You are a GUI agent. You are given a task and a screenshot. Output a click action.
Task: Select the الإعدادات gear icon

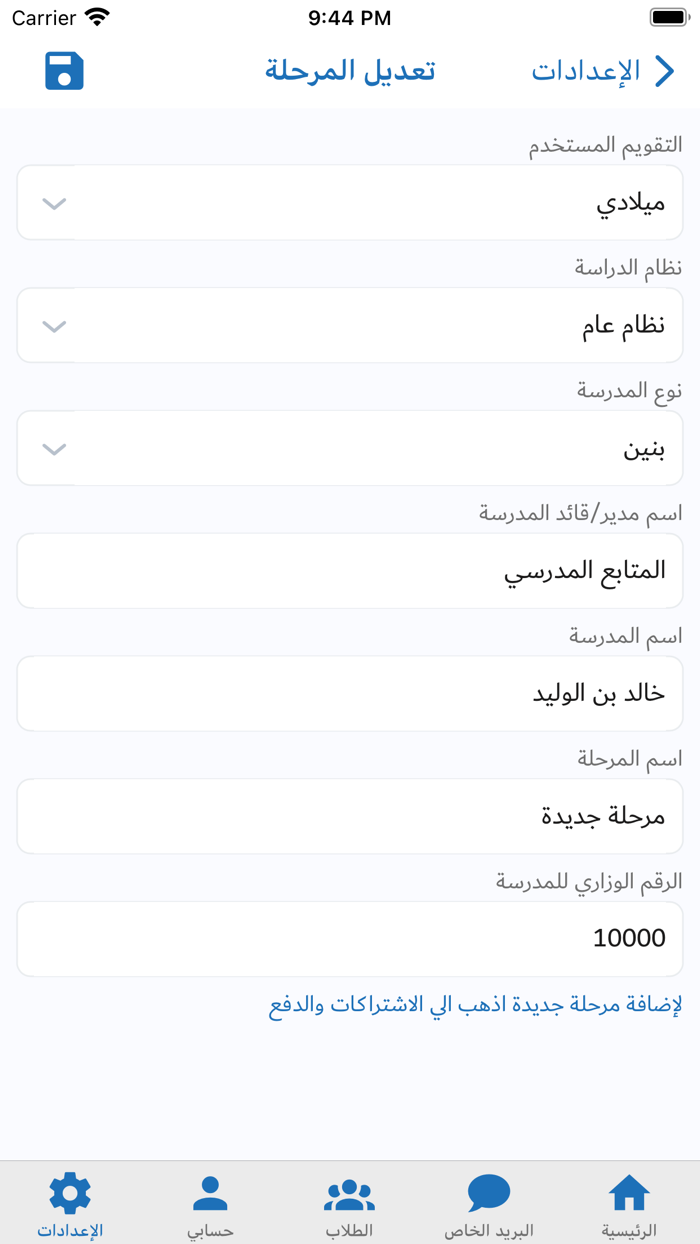pos(67,1192)
